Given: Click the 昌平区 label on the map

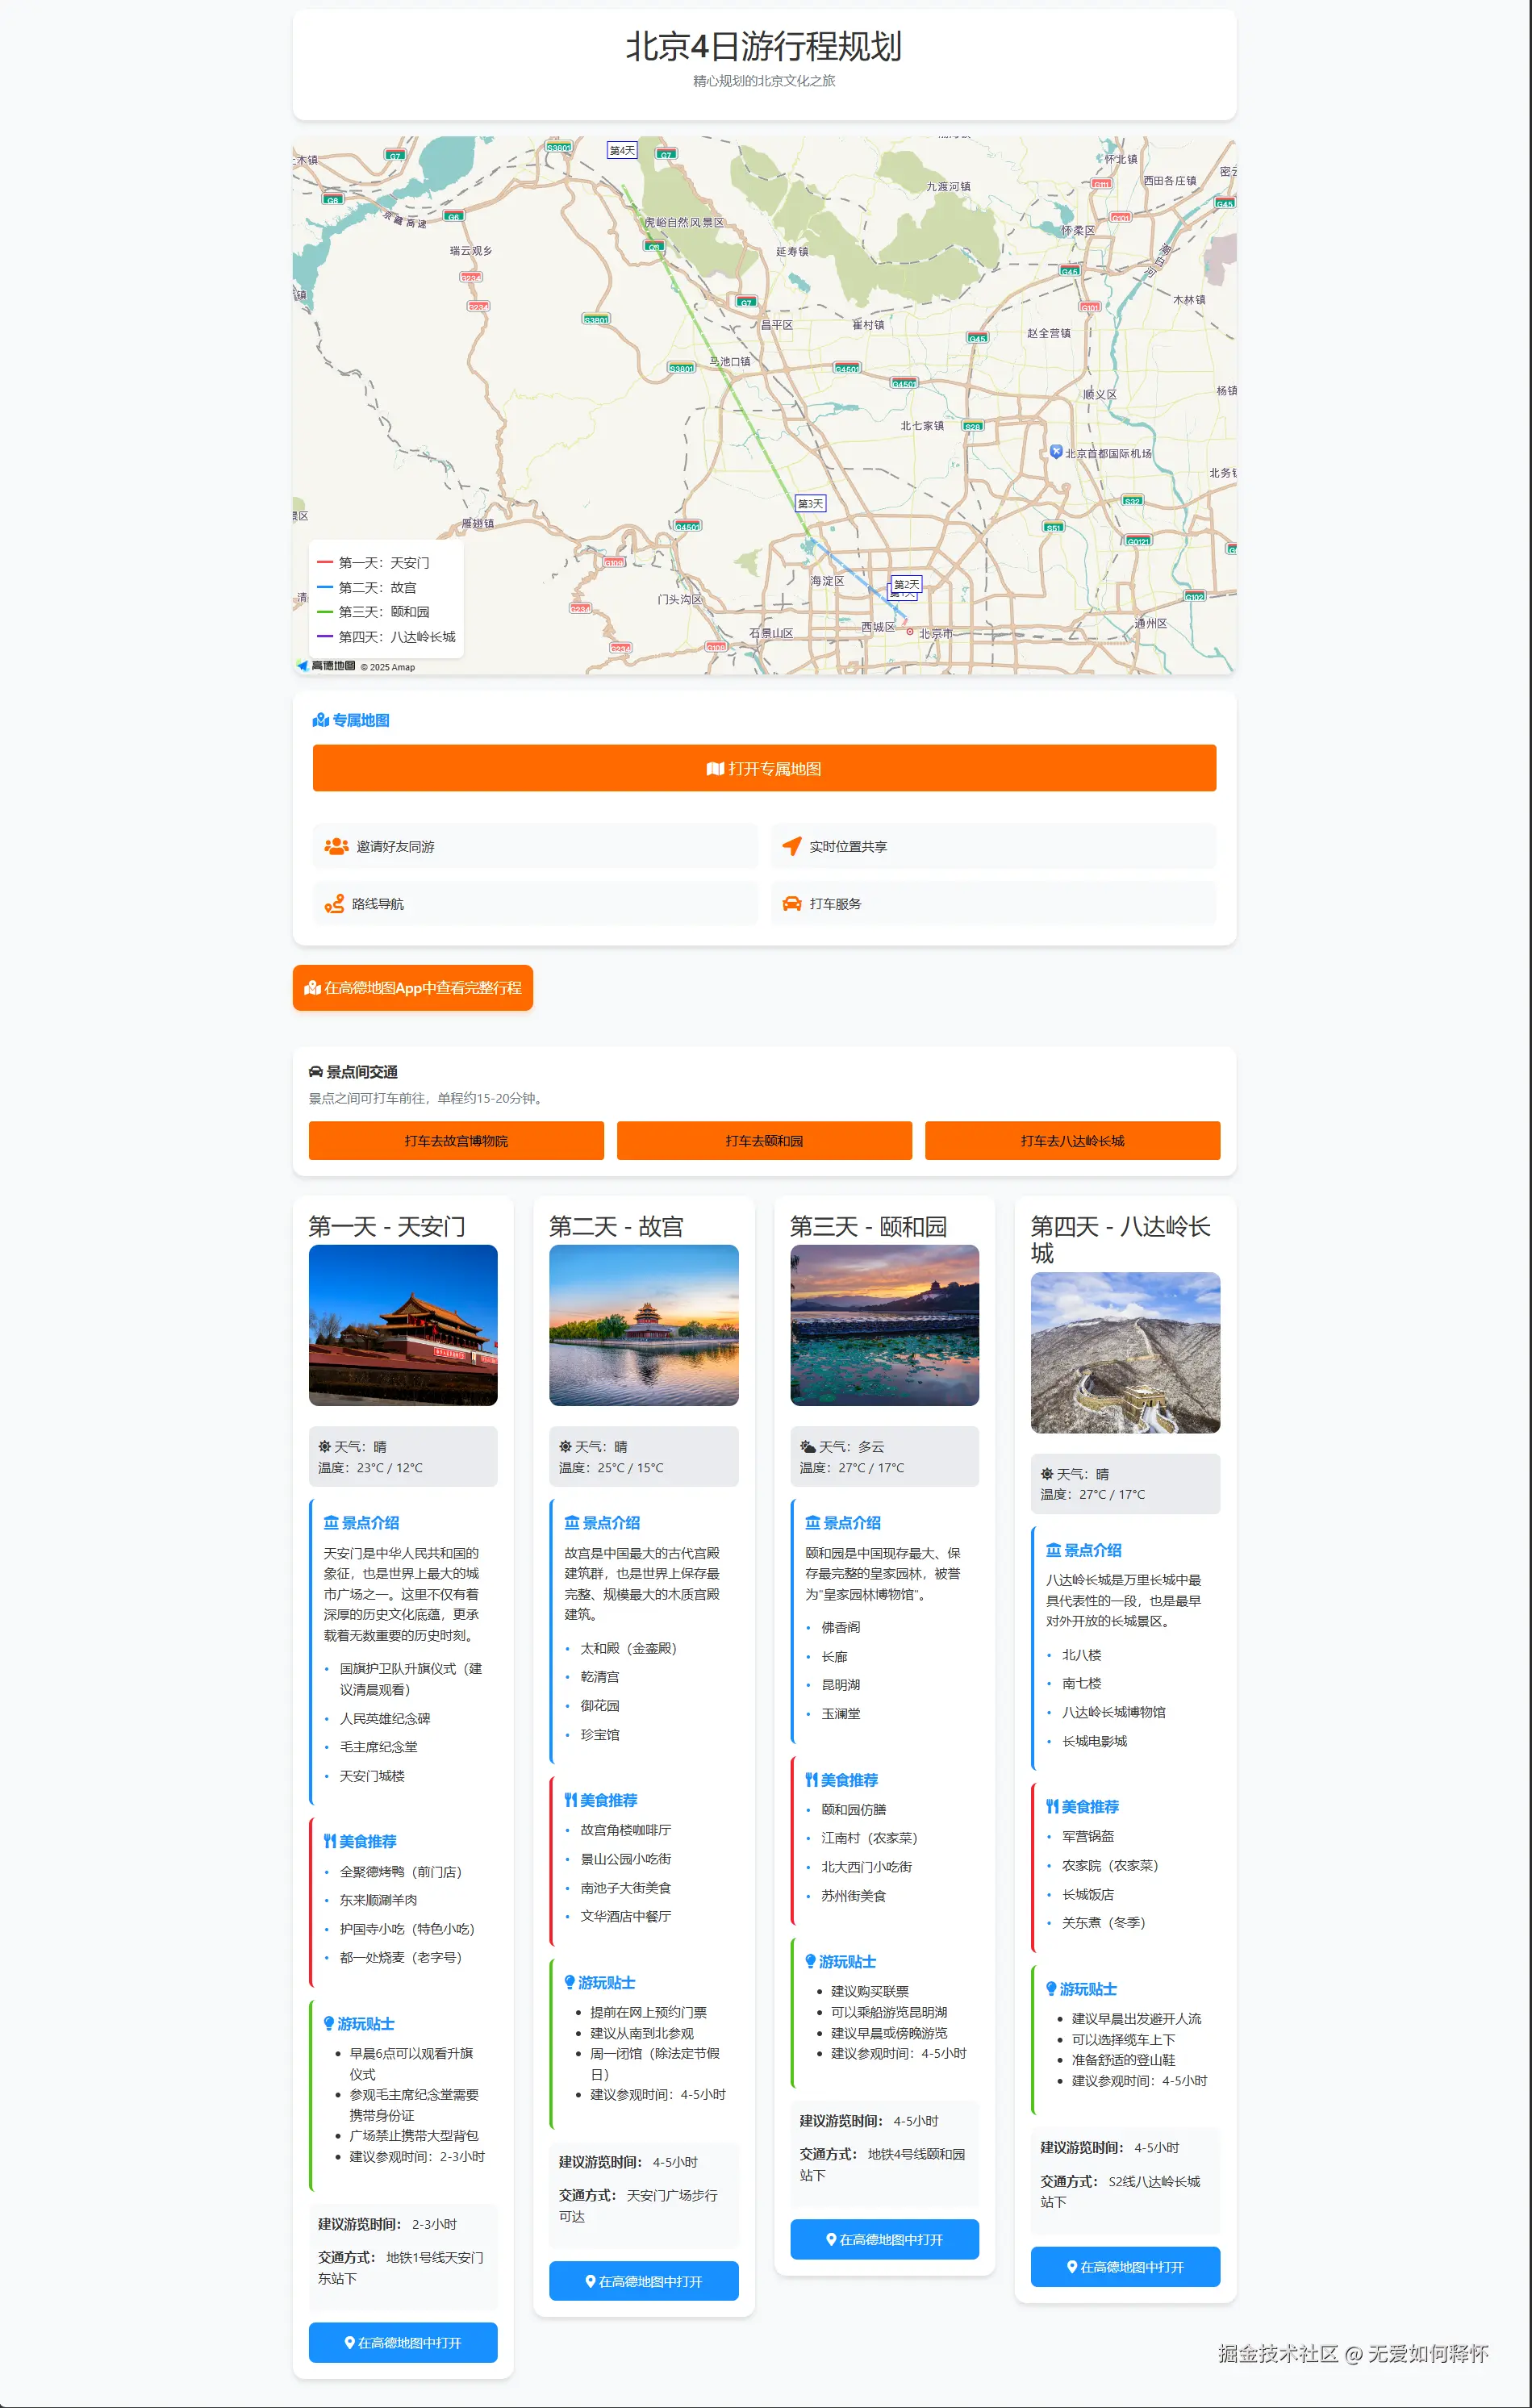Looking at the screenshot, I should click(777, 325).
